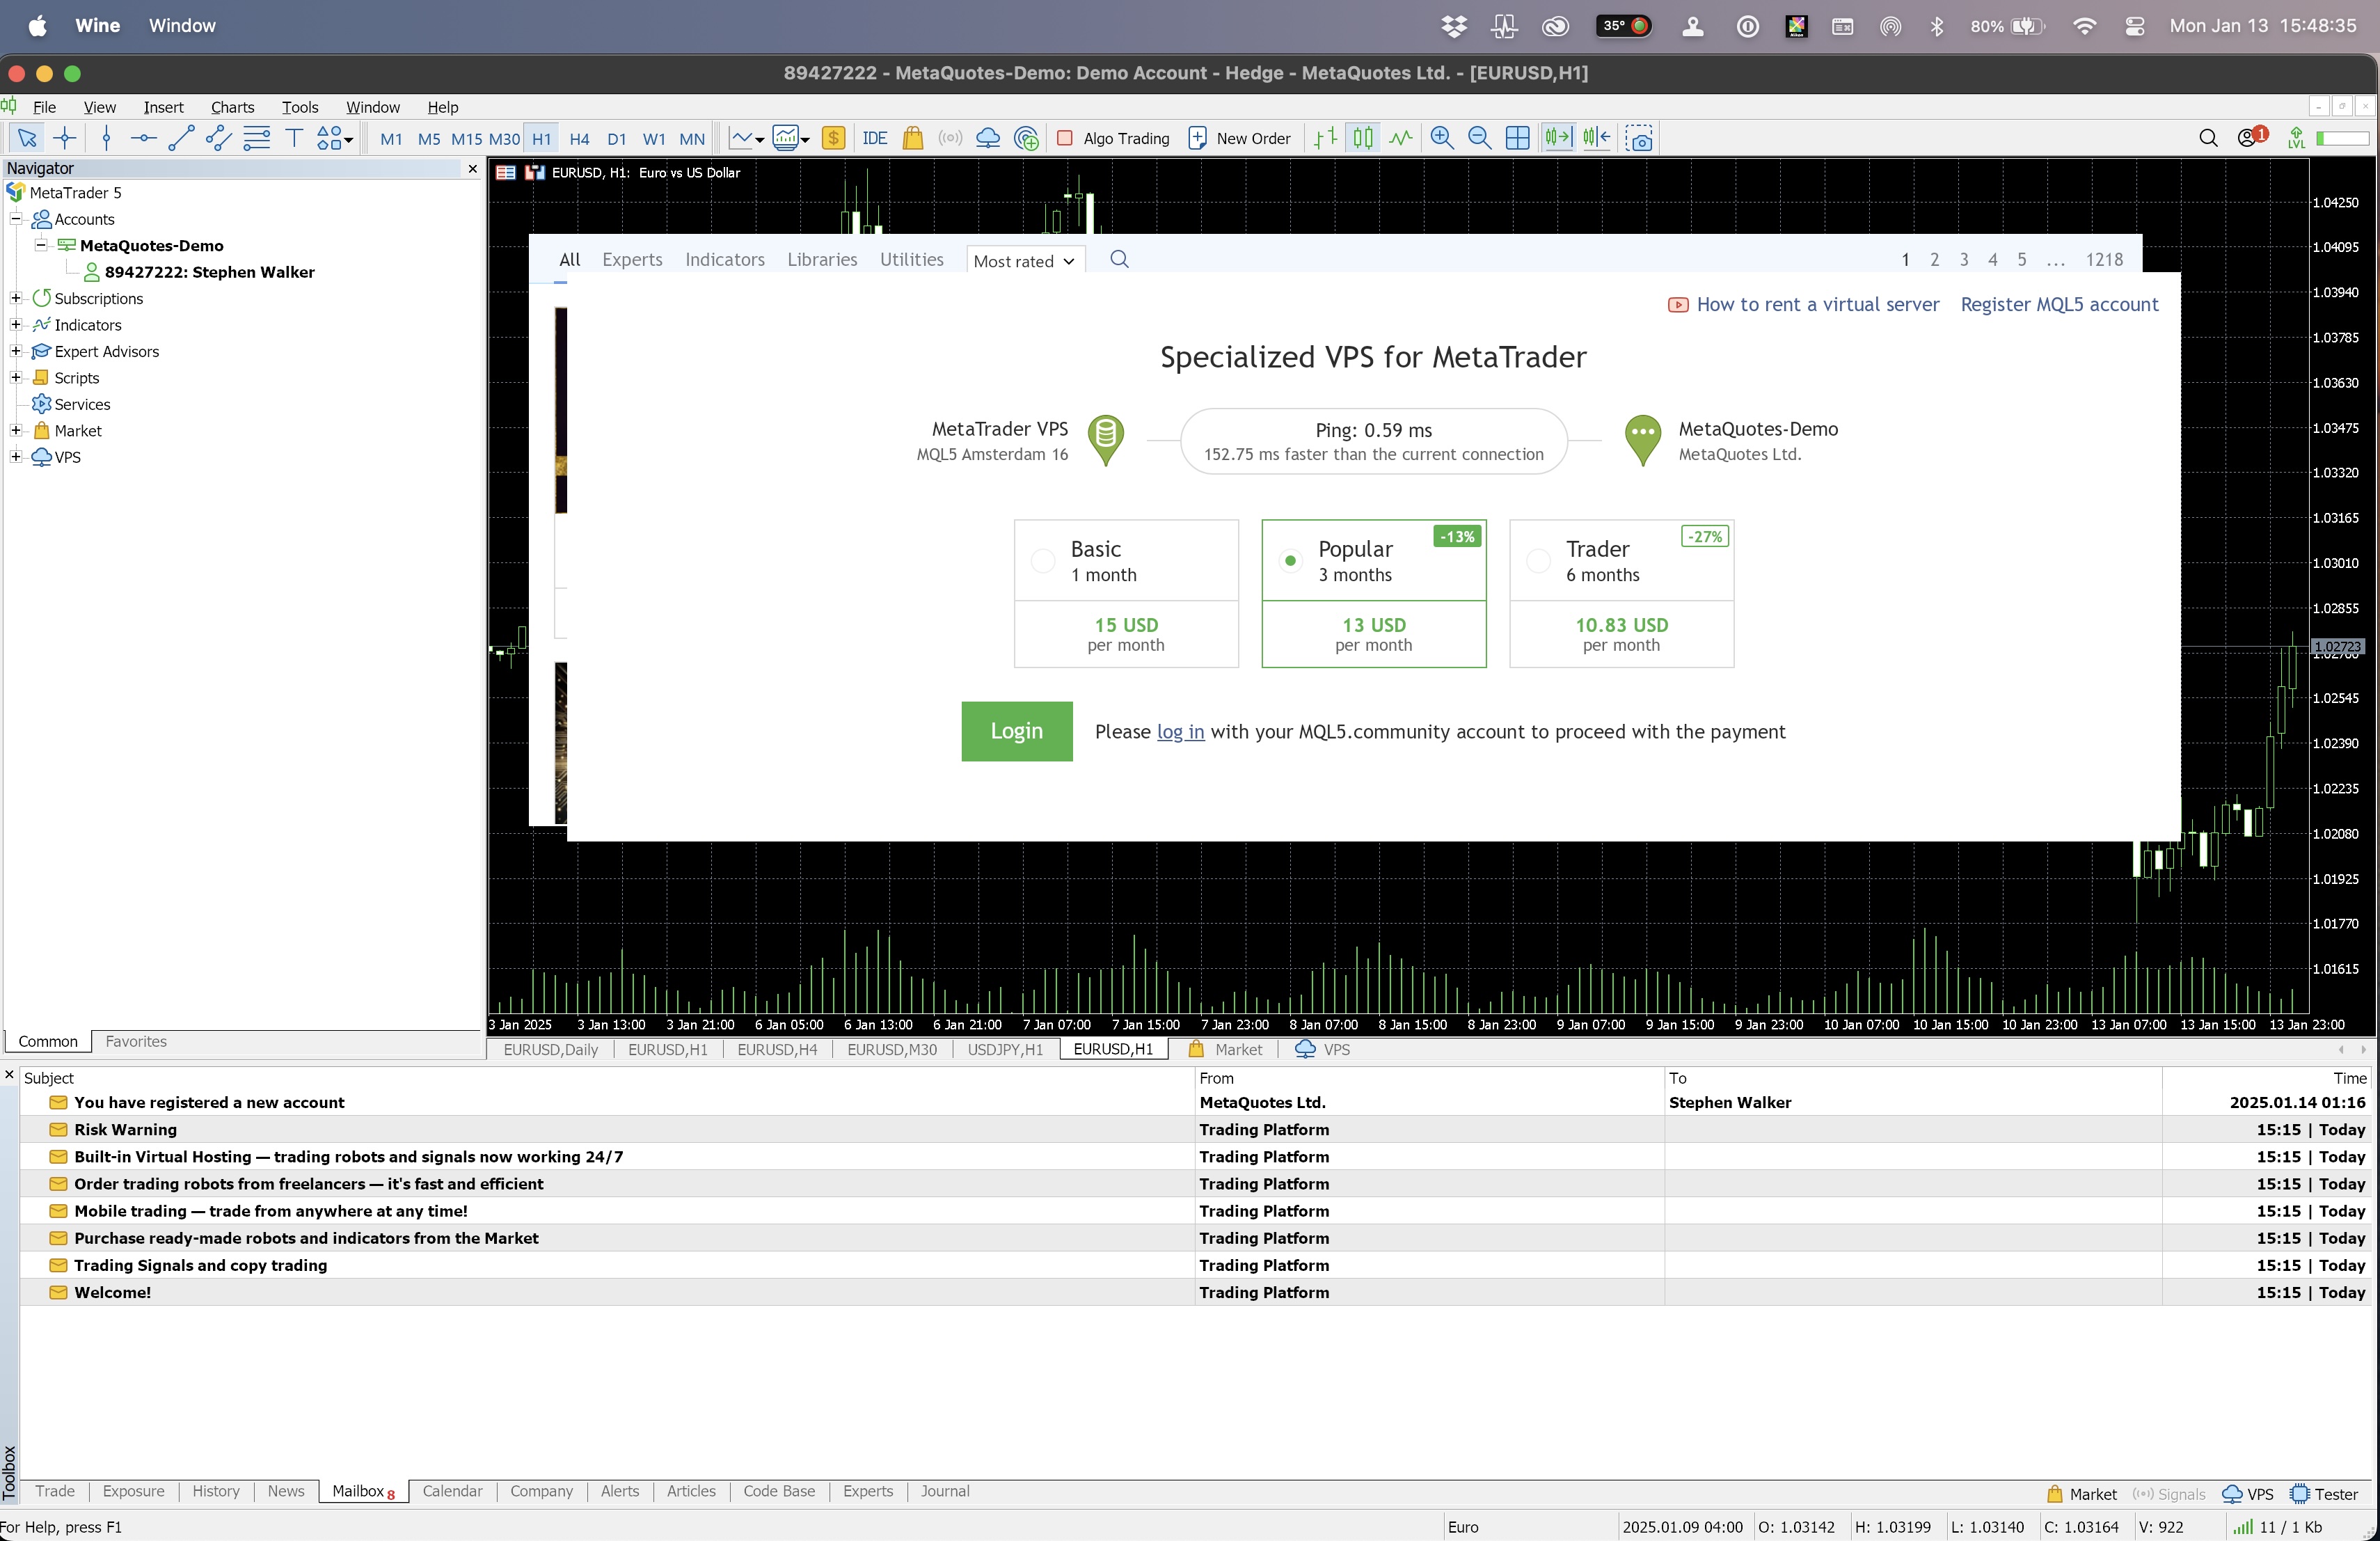Viewport: 2380px width, 1541px height.
Task: Switch to Favorites tab in Navigator
Action: click(x=136, y=1041)
